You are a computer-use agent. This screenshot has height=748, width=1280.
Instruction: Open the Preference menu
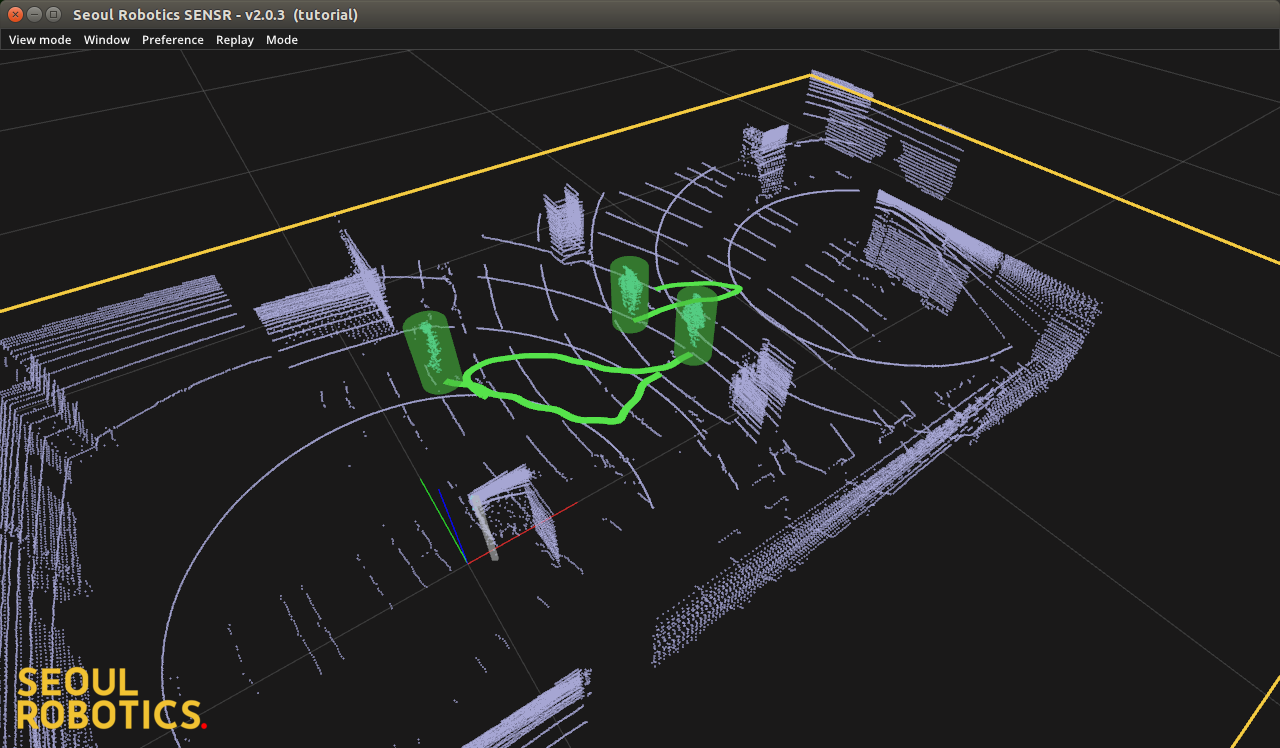tap(172, 40)
